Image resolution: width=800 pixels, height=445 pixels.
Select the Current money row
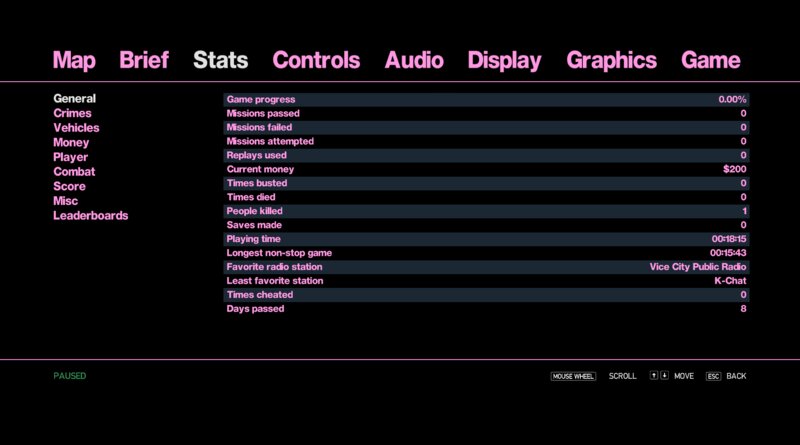[x=486, y=169]
